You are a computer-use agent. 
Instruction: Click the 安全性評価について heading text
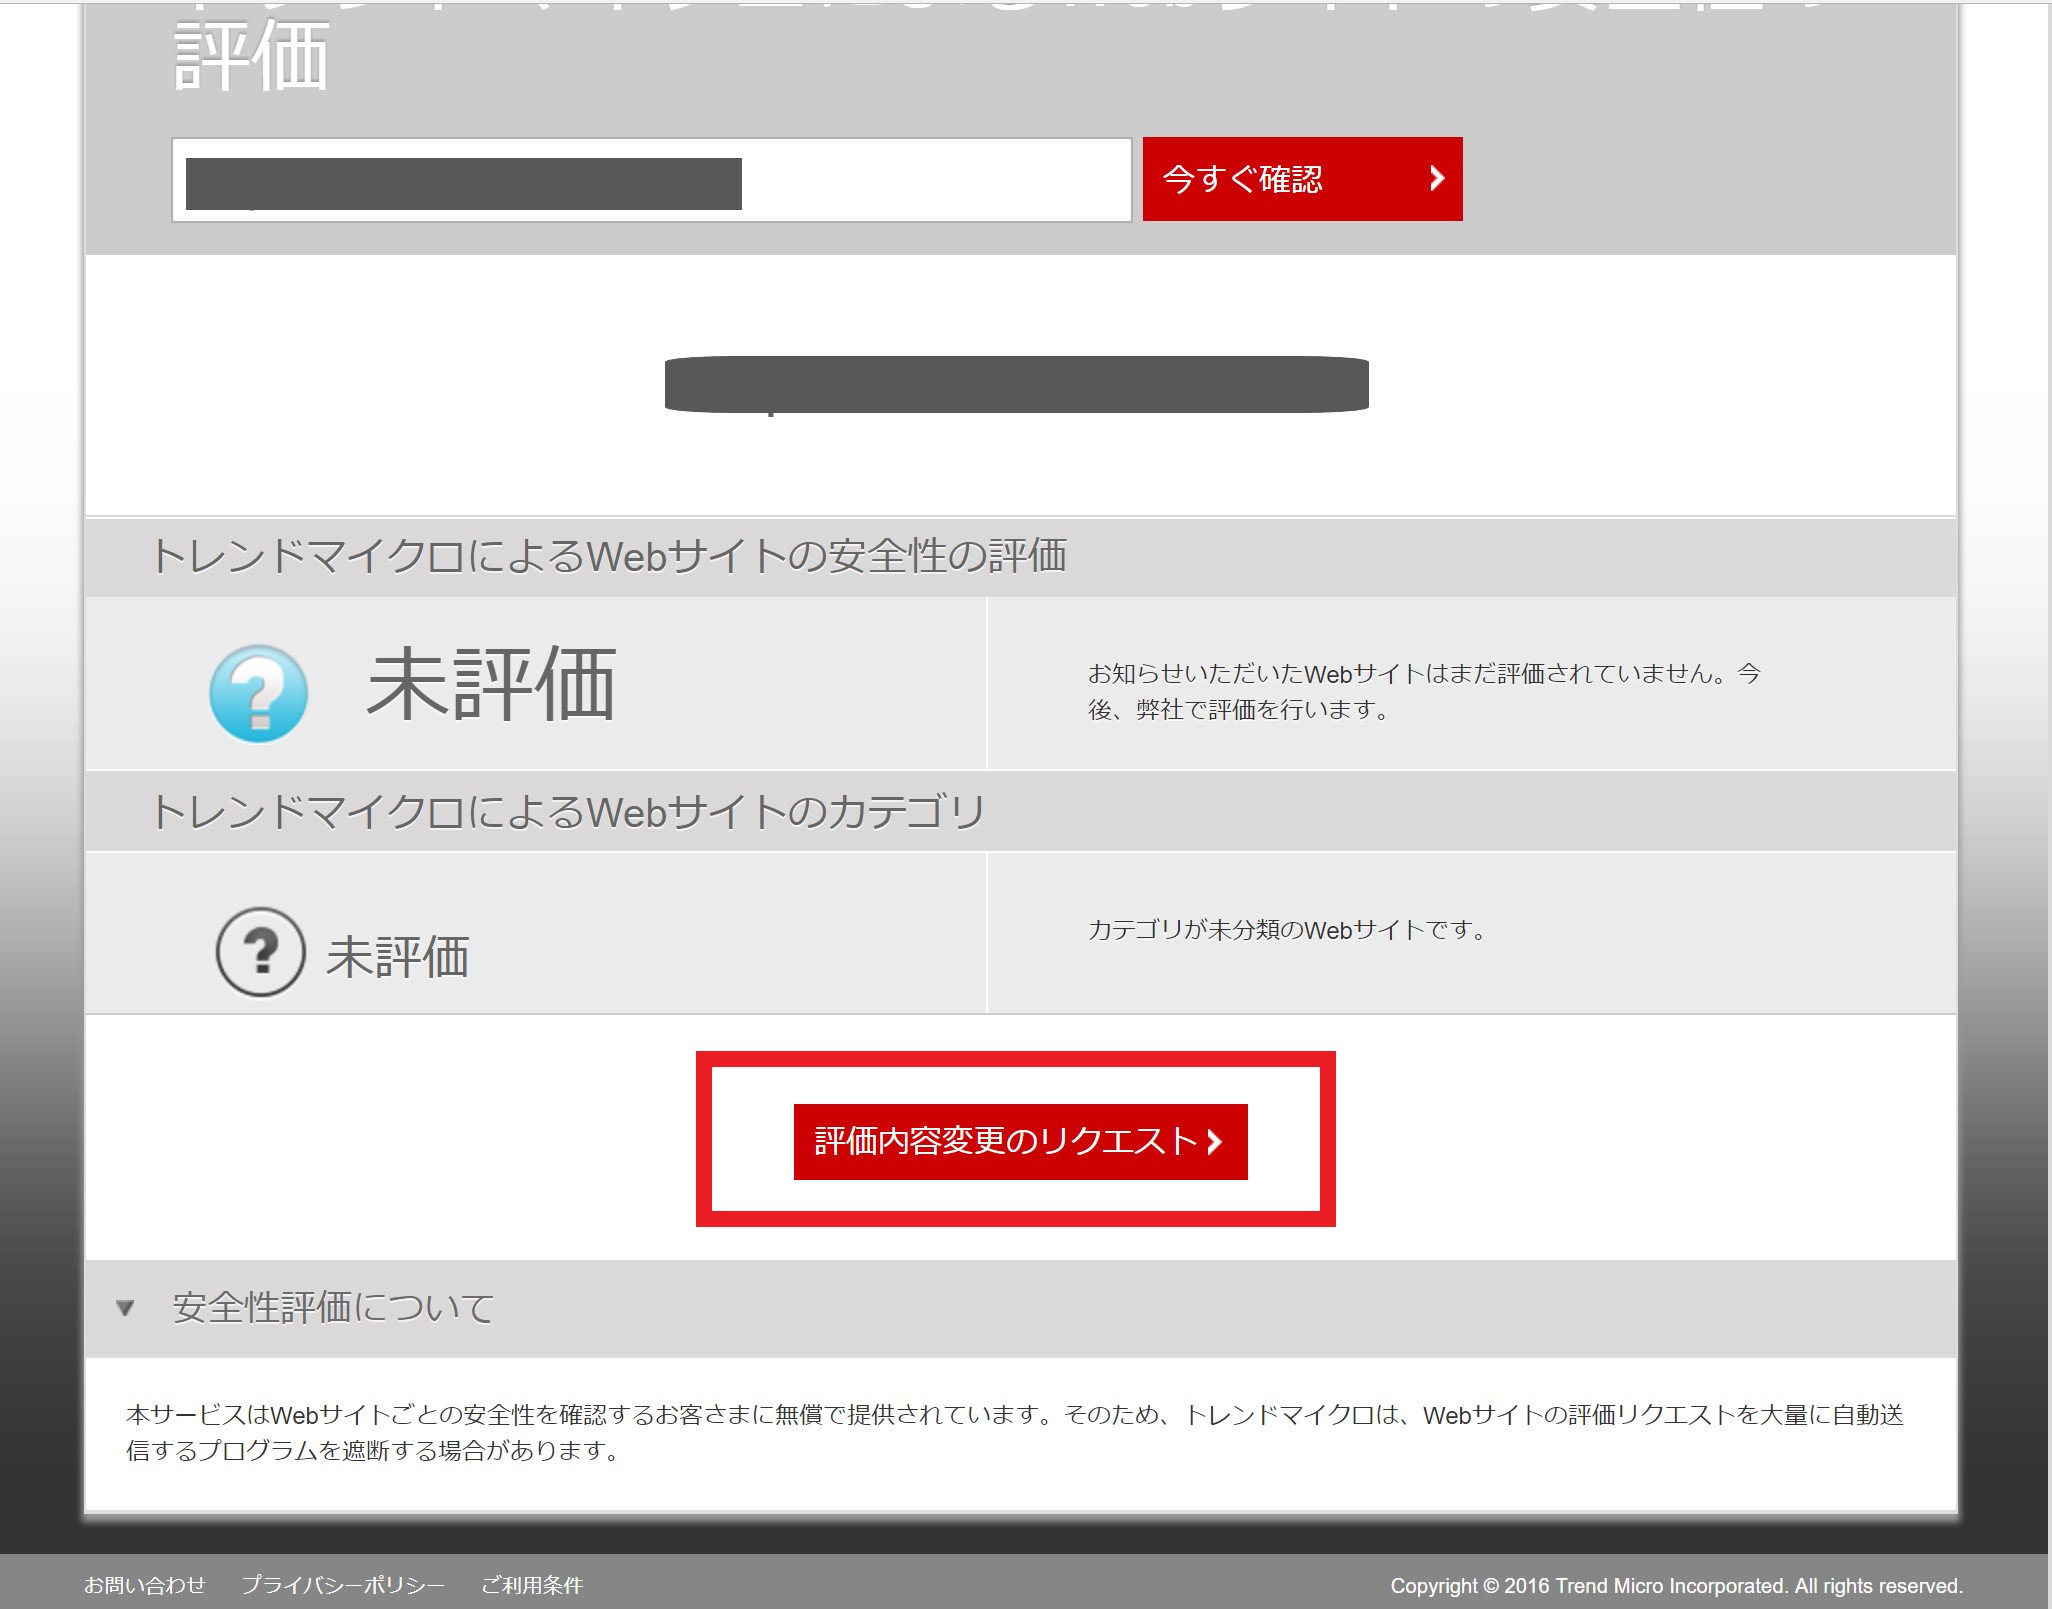(x=334, y=1308)
